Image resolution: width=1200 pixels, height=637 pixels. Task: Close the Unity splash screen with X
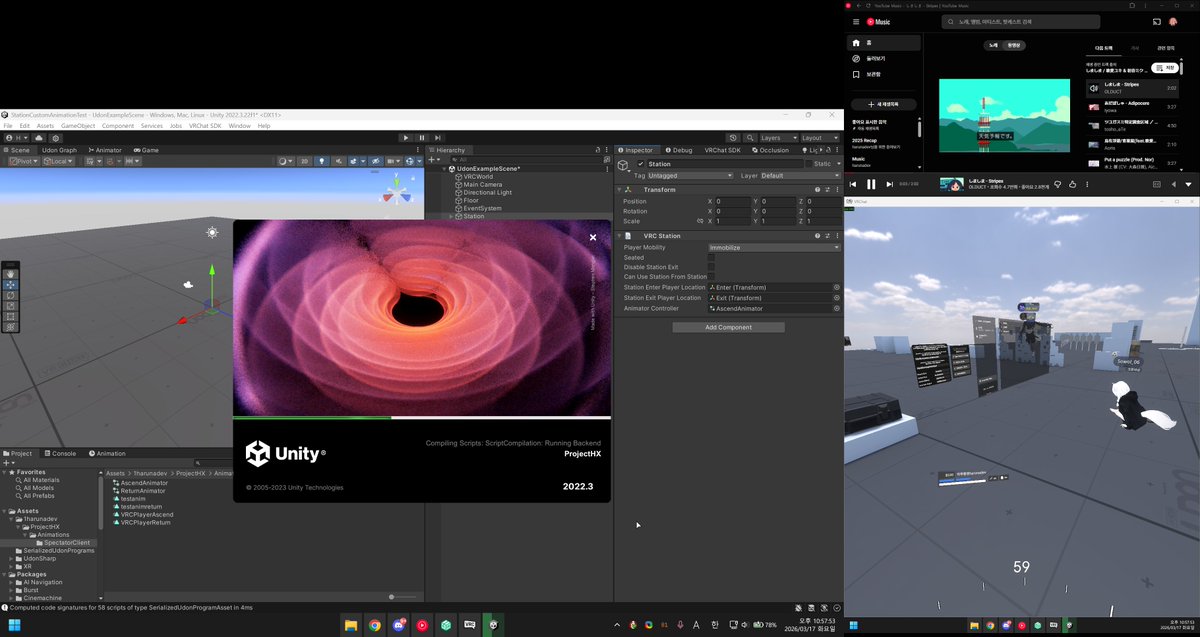pyautogui.click(x=593, y=237)
